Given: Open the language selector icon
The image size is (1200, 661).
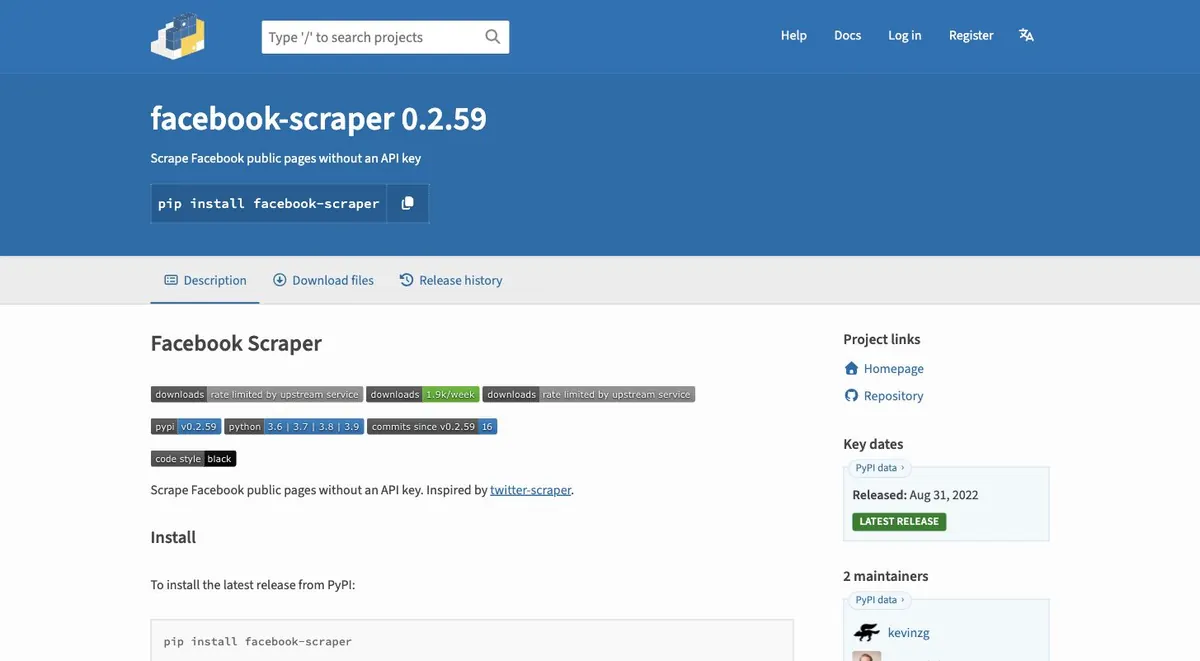Looking at the screenshot, I should coord(1026,35).
